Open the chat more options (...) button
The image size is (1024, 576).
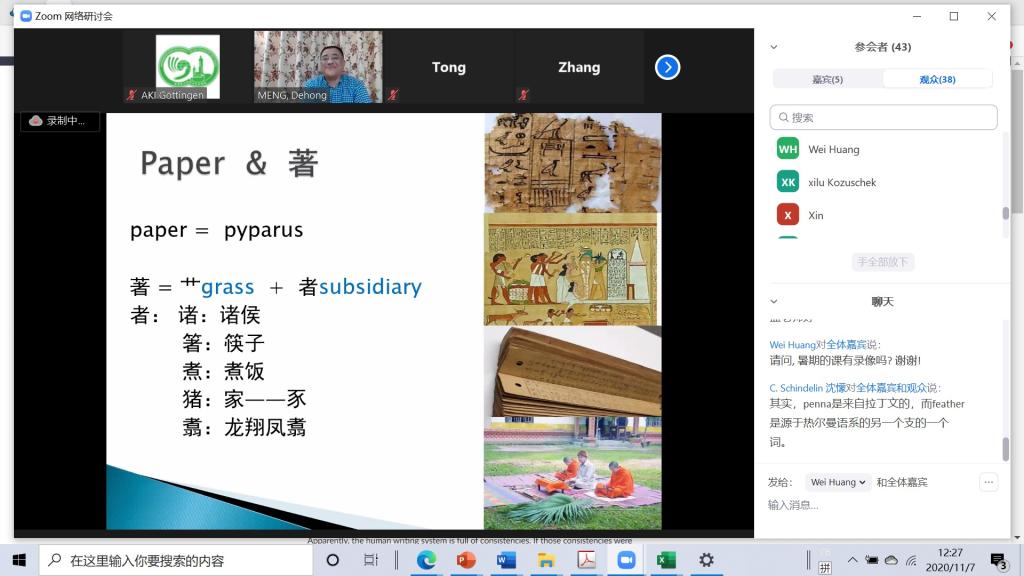click(x=988, y=482)
